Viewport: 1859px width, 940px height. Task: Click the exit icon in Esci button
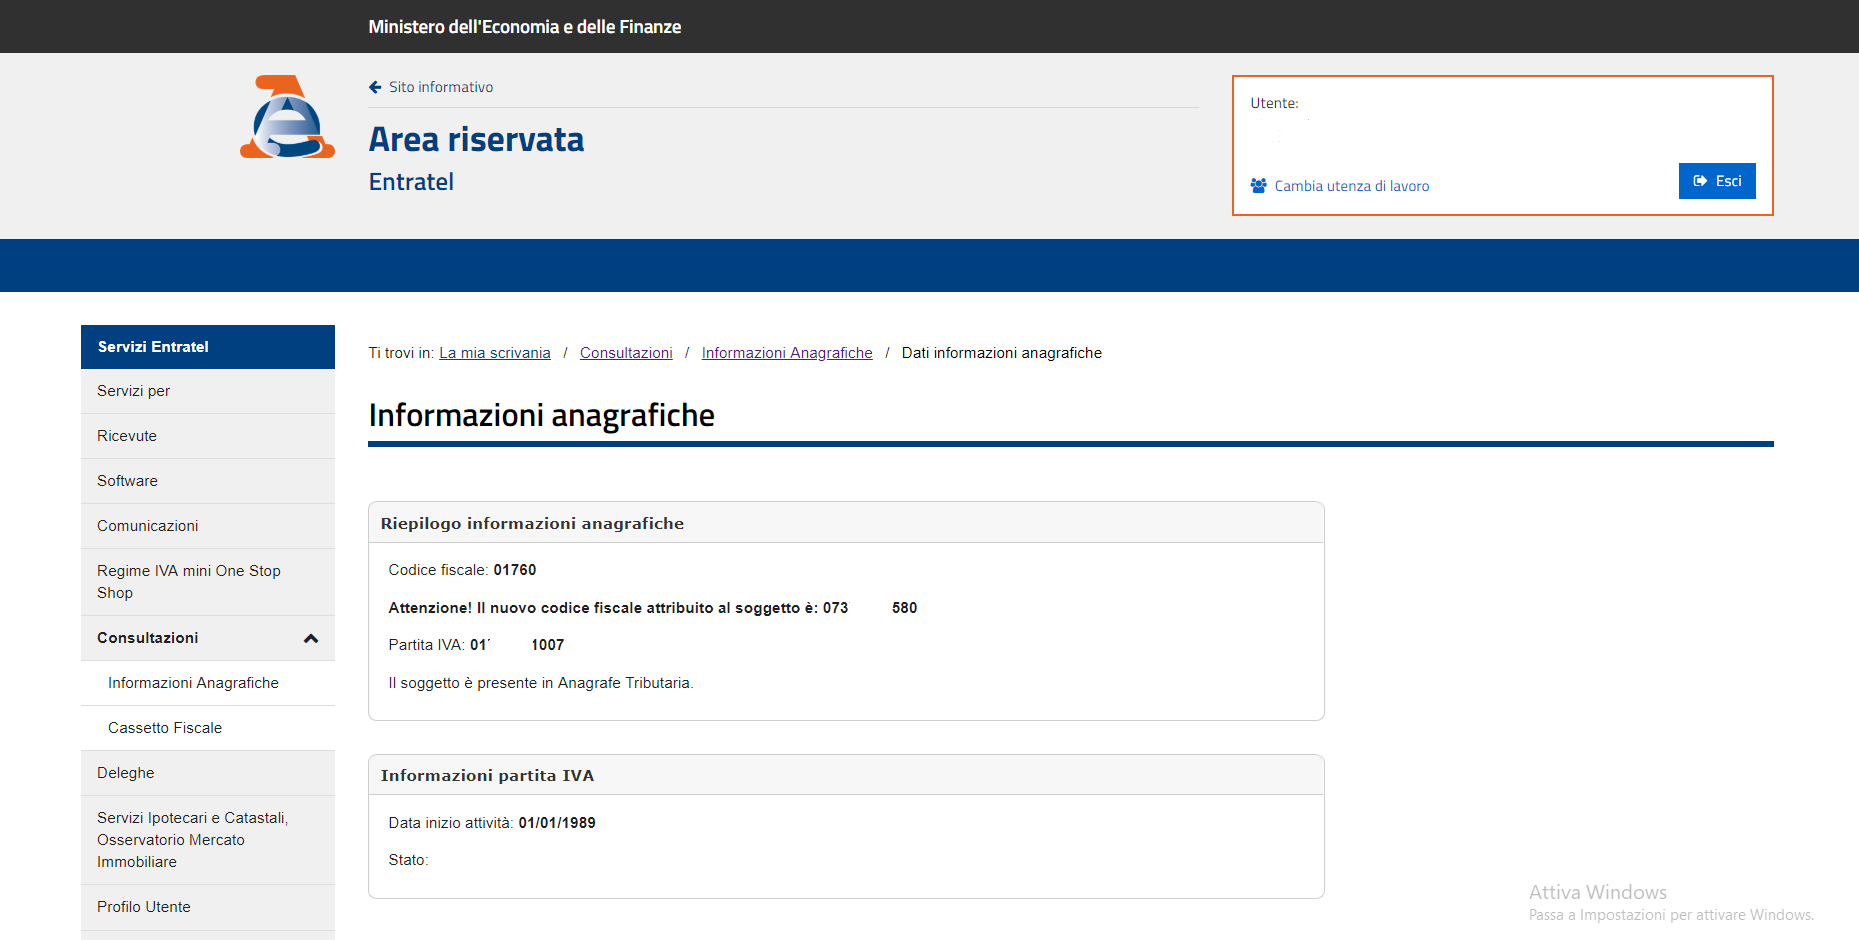[1700, 181]
